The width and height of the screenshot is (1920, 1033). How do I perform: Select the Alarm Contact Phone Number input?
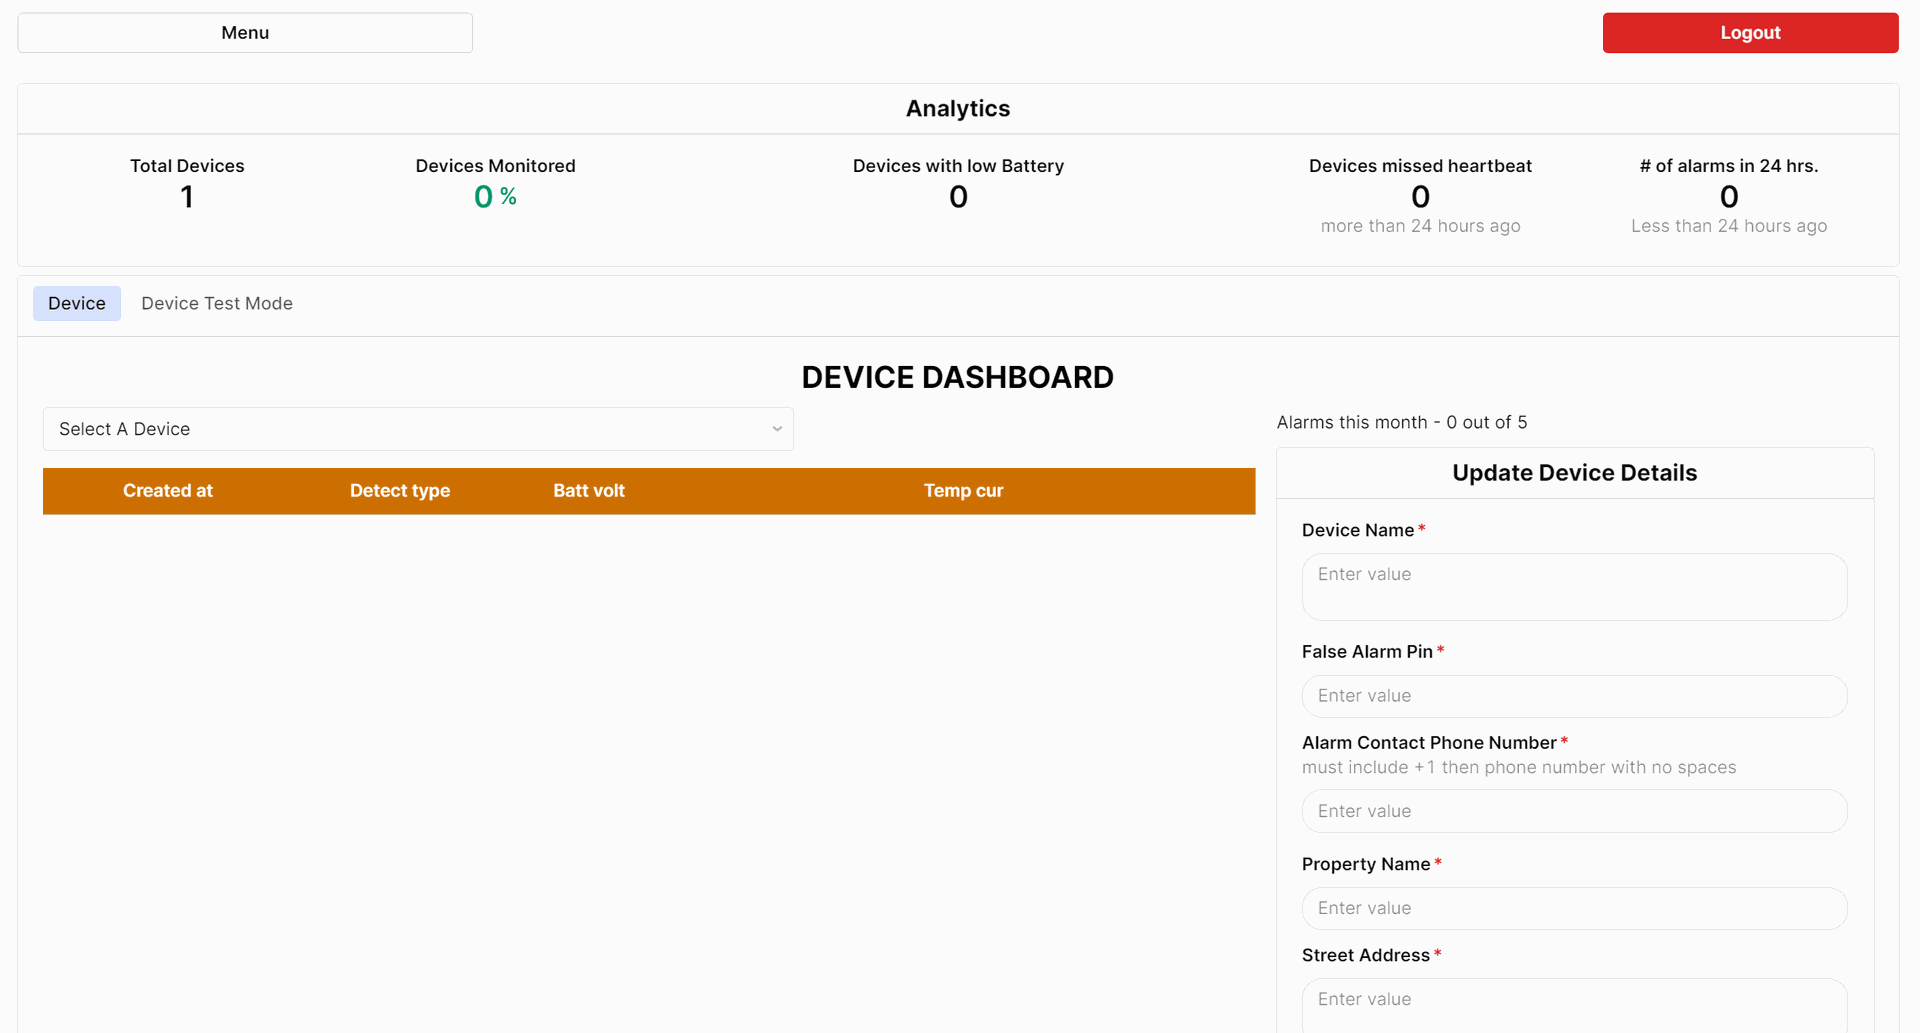click(x=1574, y=811)
